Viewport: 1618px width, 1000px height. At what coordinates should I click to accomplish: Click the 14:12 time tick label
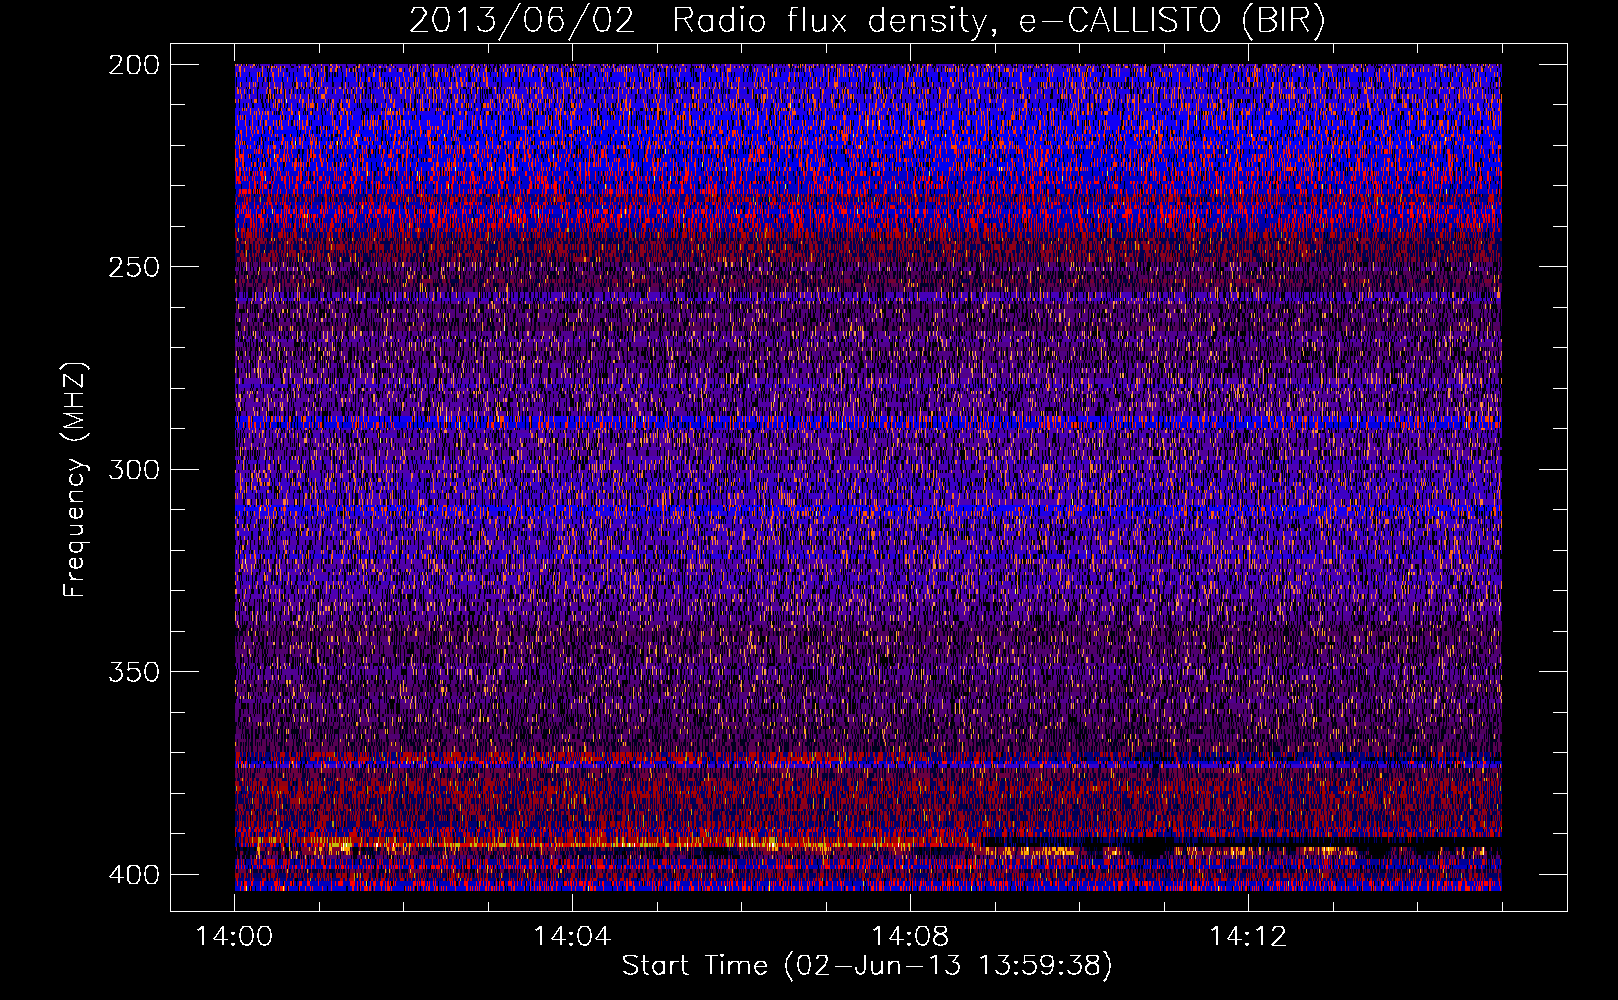click(x=1248, y=937)
